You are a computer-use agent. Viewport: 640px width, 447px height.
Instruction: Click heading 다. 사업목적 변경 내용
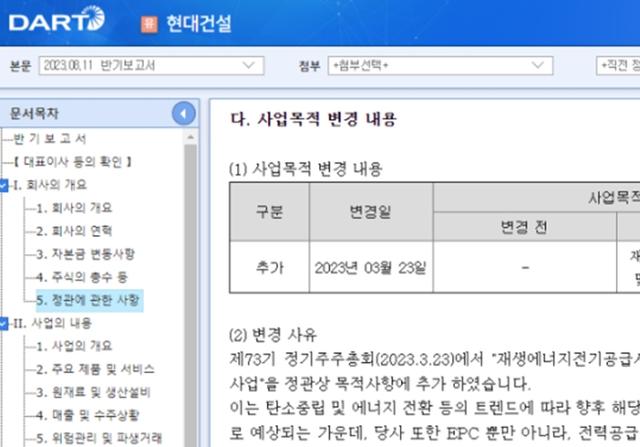tap(313, 119)
